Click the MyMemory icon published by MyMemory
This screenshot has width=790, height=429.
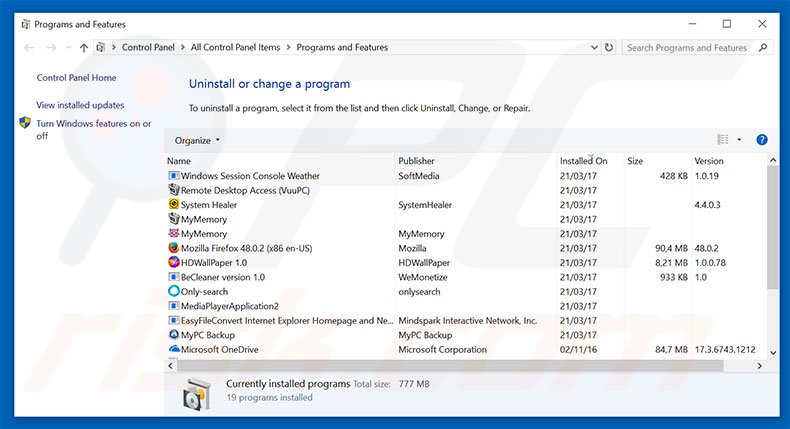[173, 233]
